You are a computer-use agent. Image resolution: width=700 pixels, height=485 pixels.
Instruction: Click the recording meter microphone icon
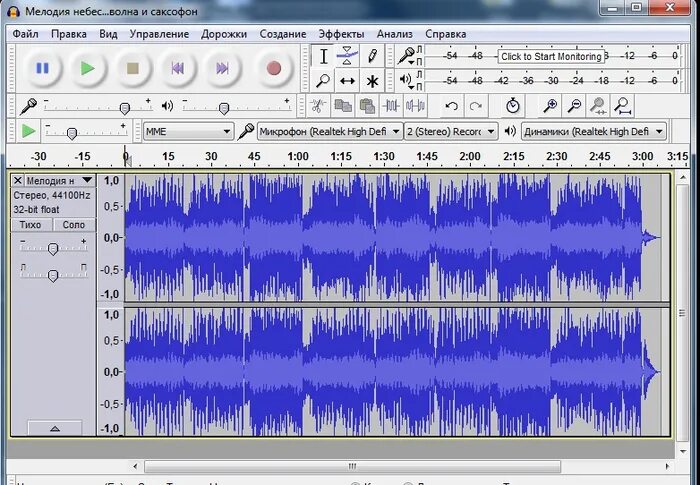406,56
